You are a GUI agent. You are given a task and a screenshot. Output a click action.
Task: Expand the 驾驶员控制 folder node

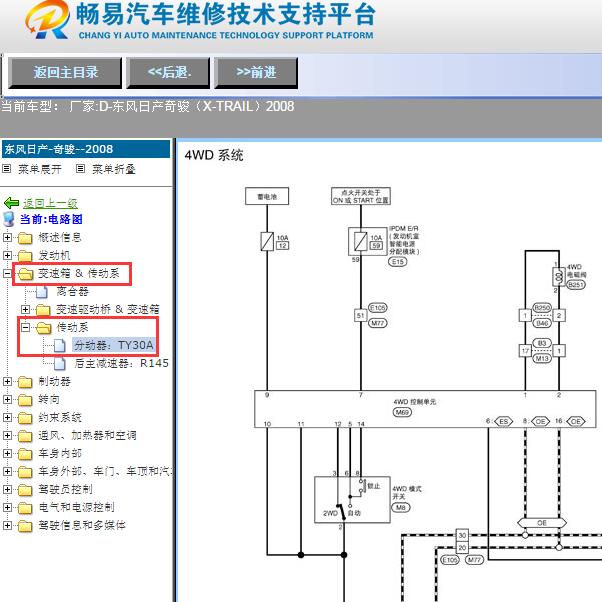pyautogui.click(x=7, y=489)
